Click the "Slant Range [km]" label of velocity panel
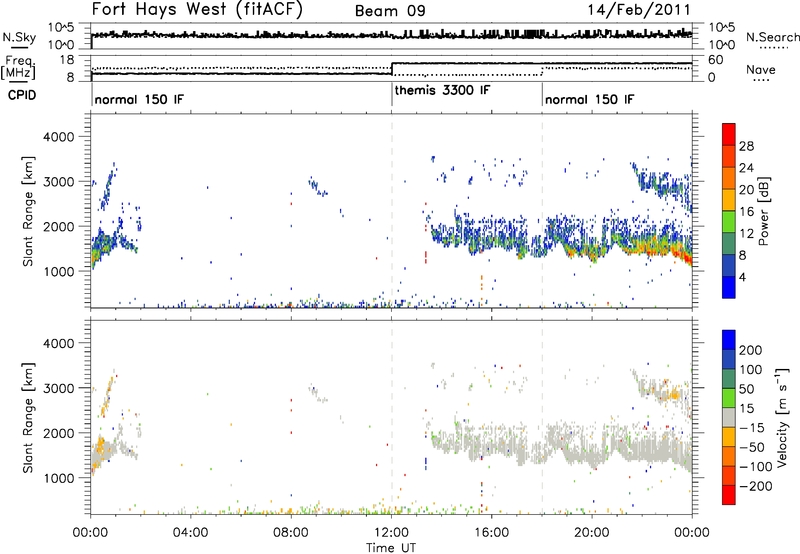This screenshot has height=554, width=800. click(x=28, y=418)
